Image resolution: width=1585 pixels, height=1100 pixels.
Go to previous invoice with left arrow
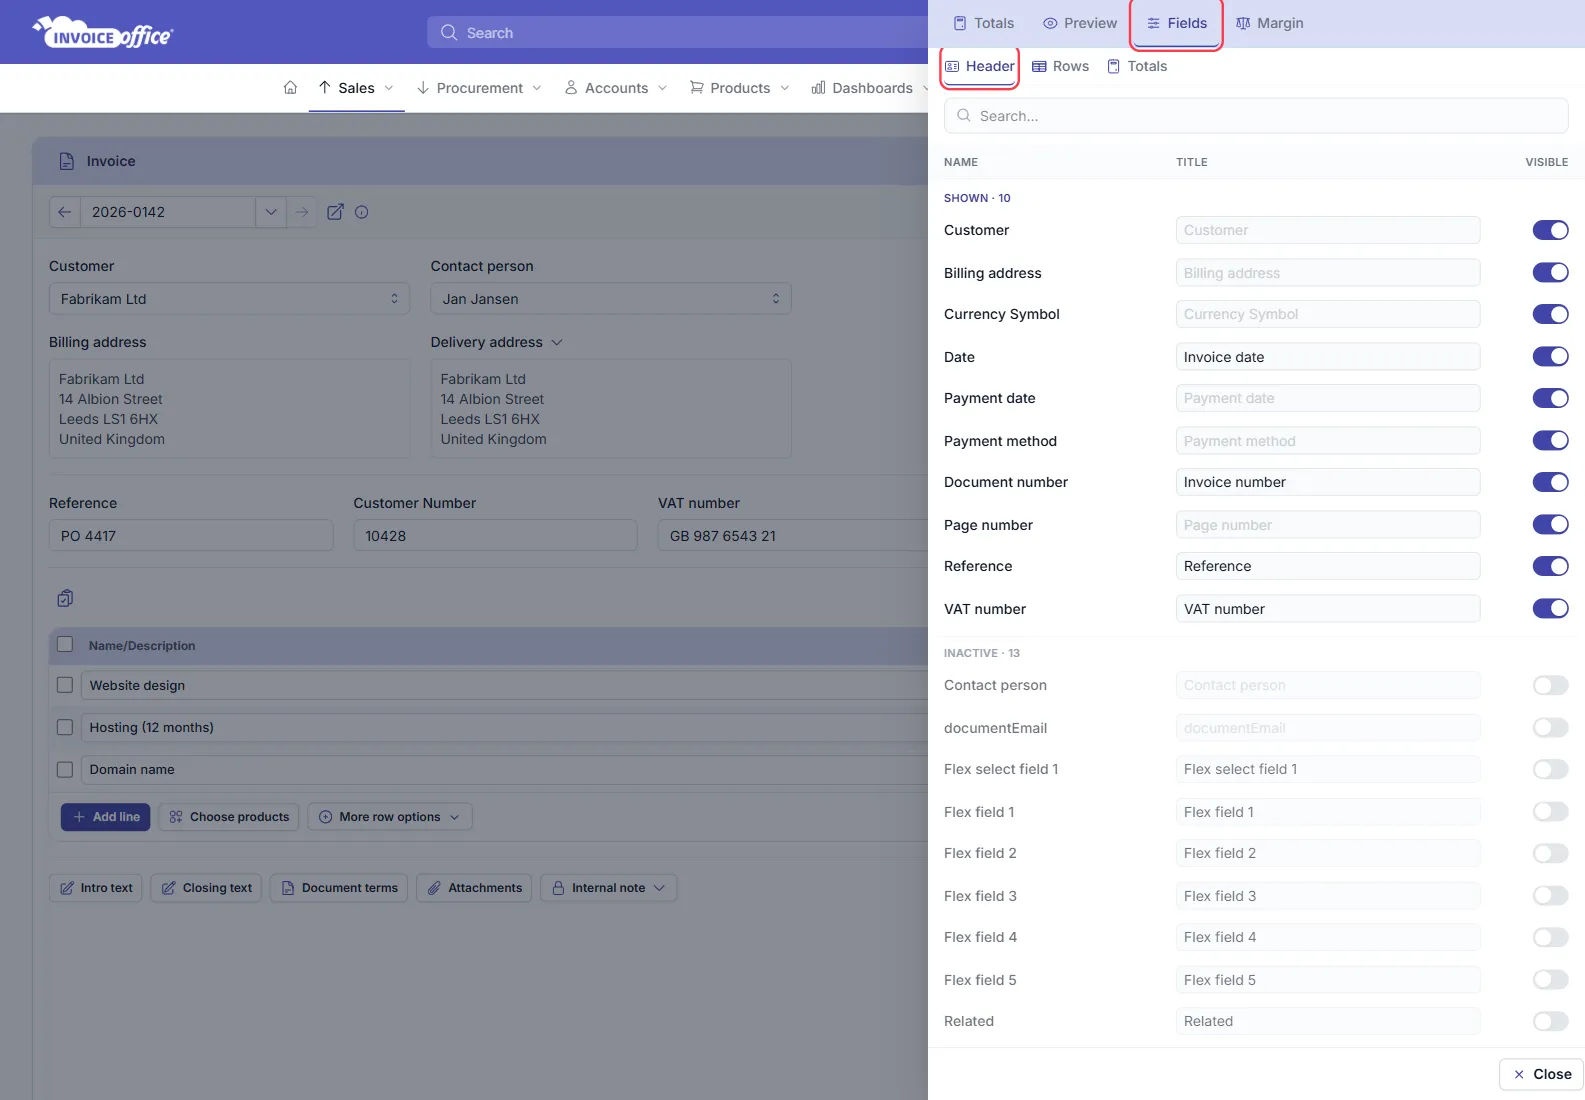(64, 212)
